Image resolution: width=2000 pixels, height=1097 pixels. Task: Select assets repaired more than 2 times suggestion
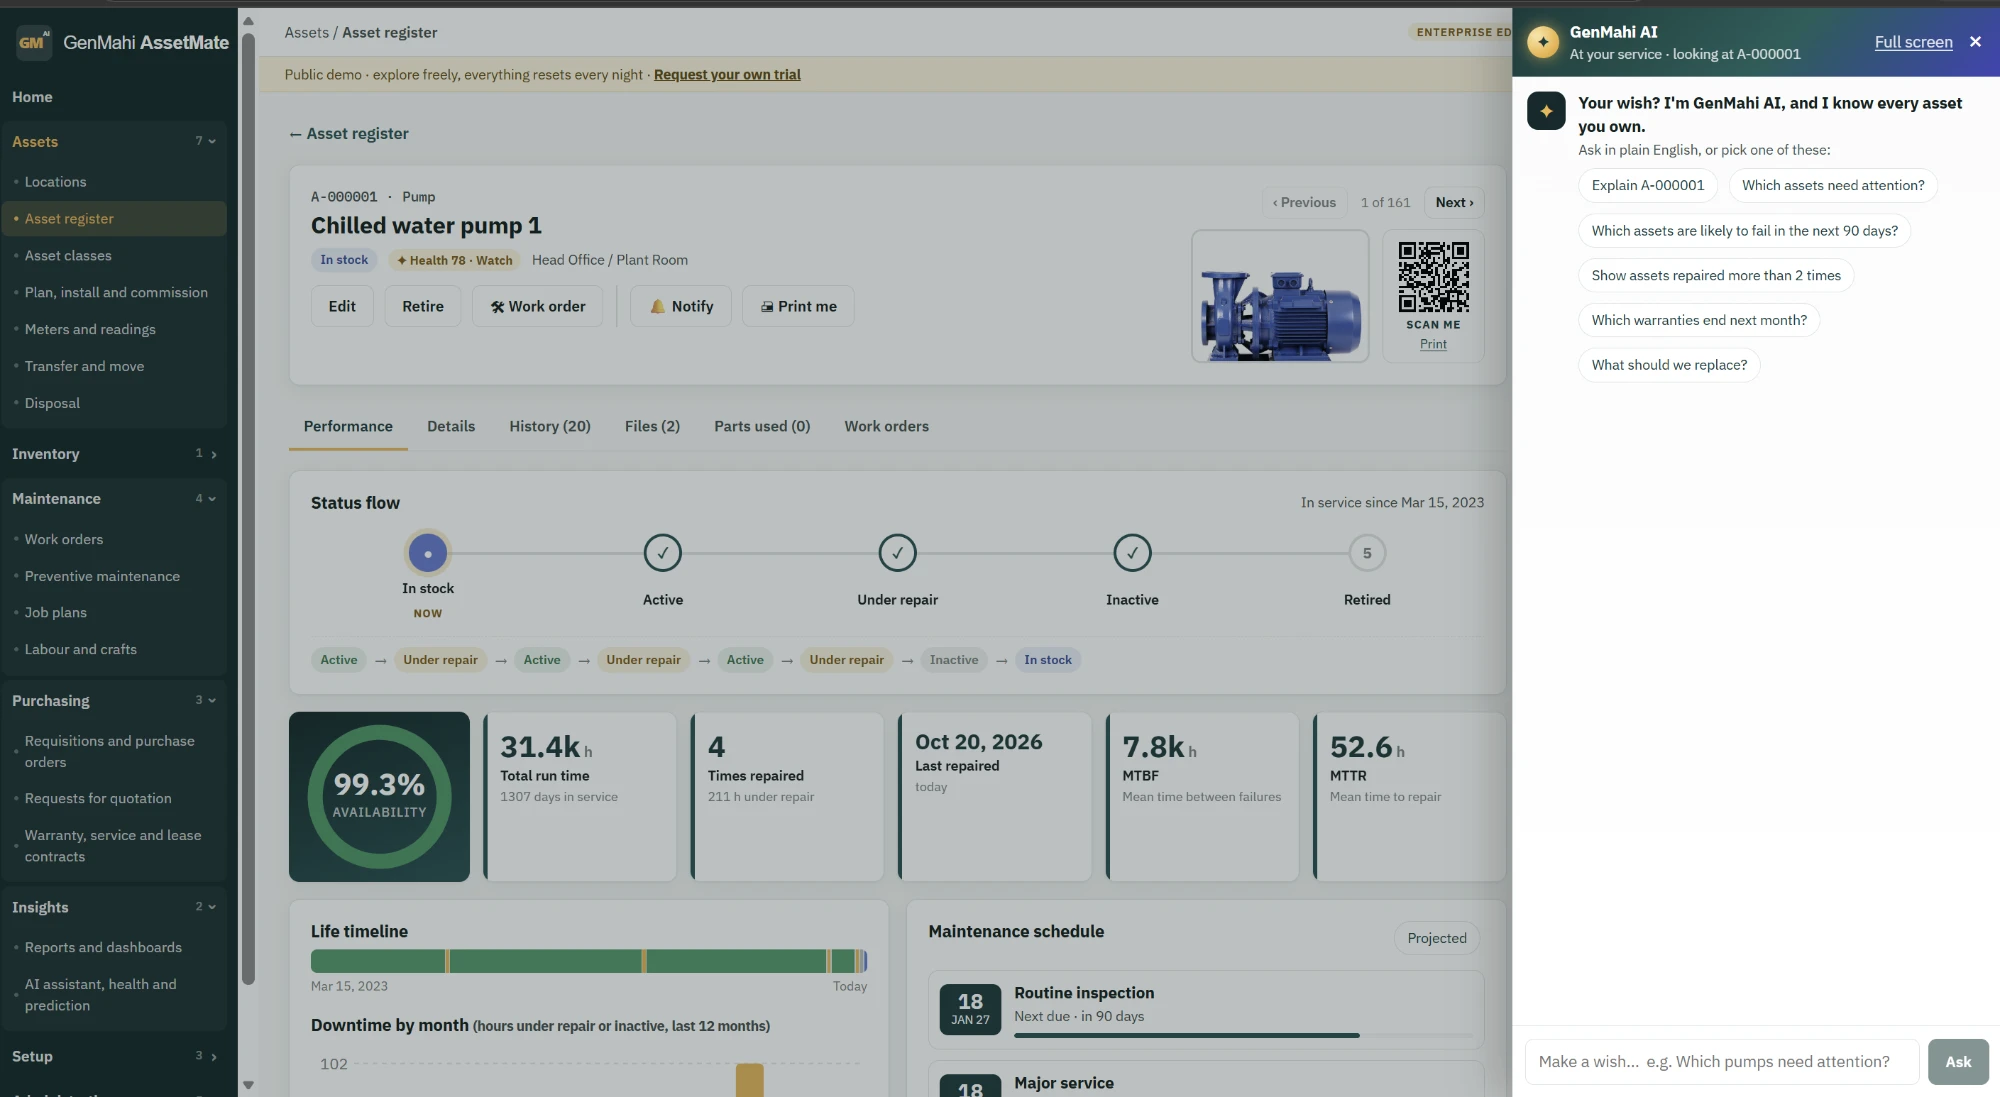click(x=1716, y=275)
